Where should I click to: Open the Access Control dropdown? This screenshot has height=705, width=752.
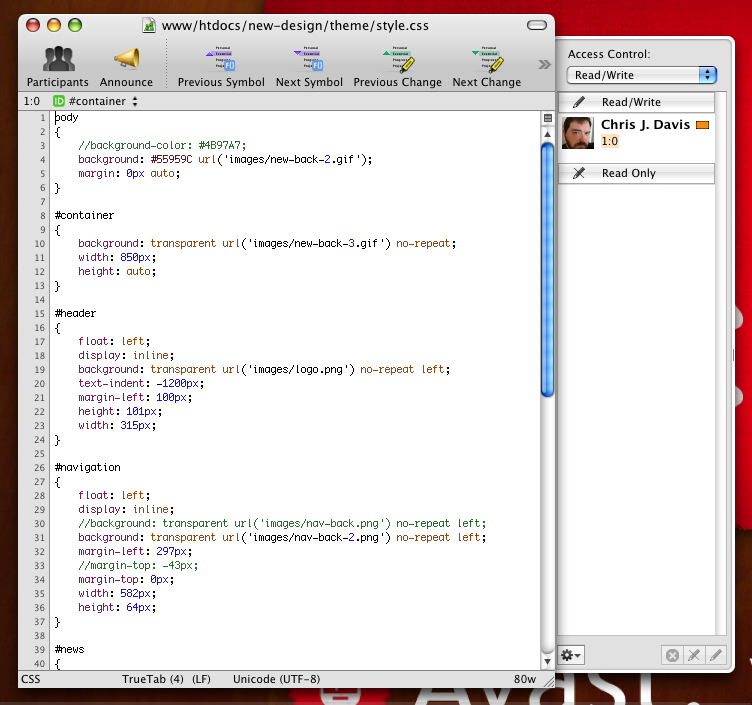pos(642,75)
